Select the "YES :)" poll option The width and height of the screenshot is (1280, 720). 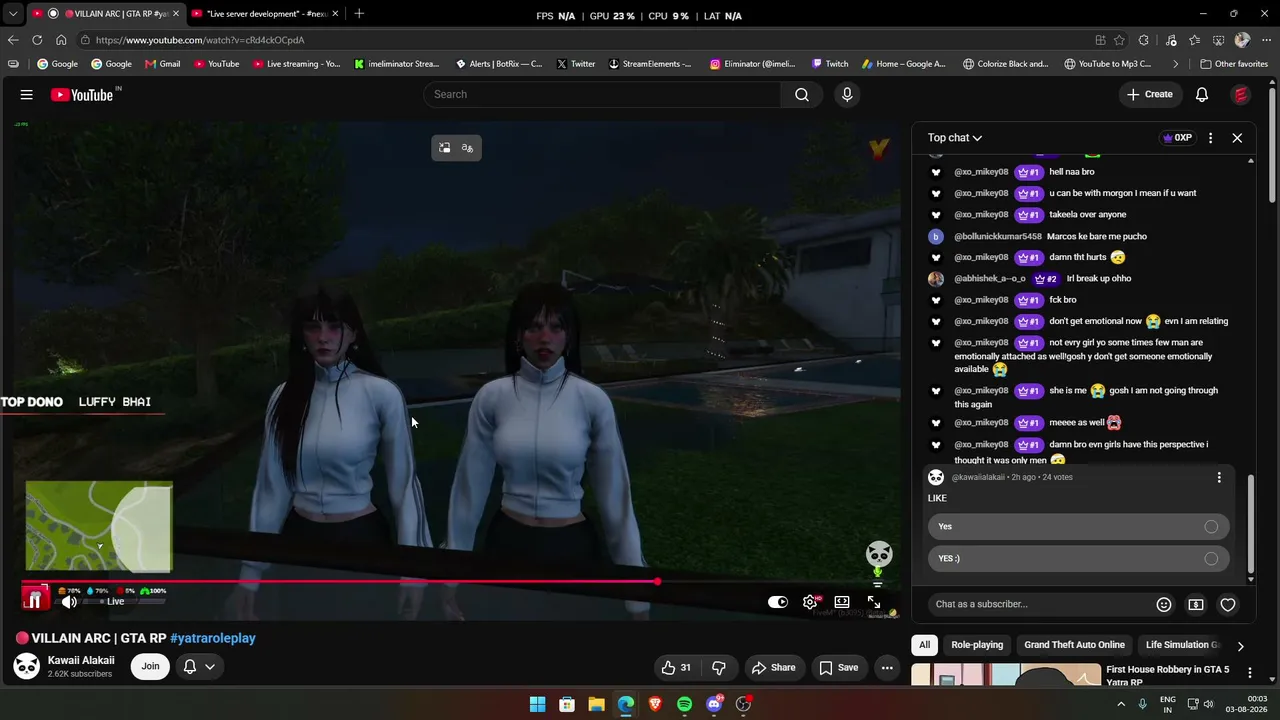1078,558
